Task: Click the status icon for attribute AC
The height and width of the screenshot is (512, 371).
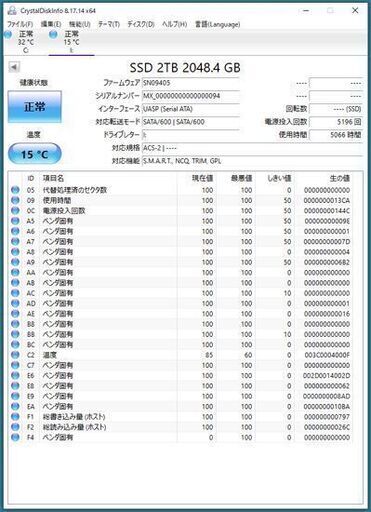Action: click(15, 293)
